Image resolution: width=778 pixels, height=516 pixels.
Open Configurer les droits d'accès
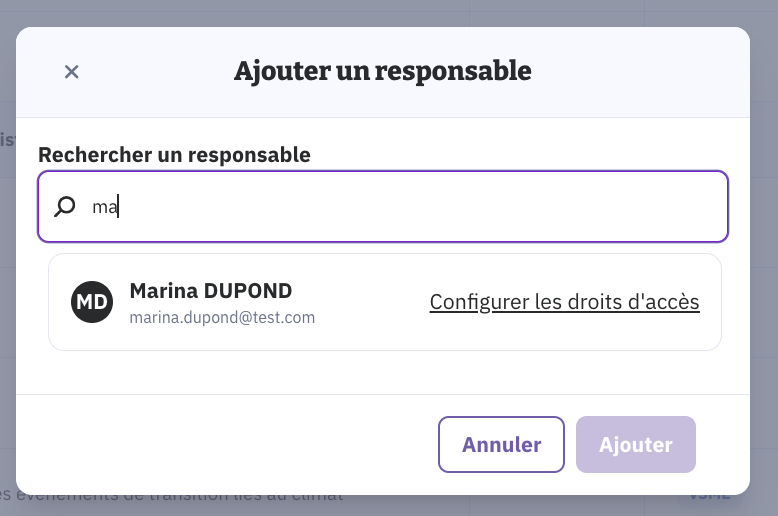(x=564, y=302)
